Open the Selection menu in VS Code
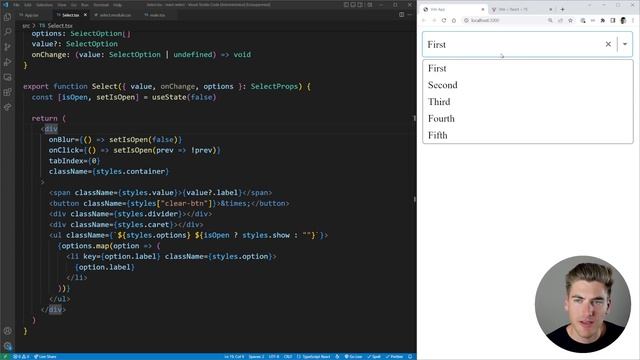The image size is (640, 360). [44, 5]
